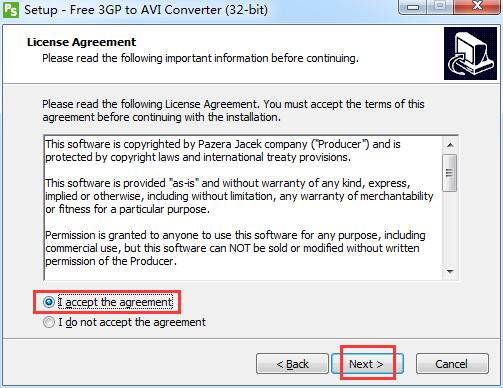Click the license scrollbar up arrow
This screenshot has height=388, width=503.
(x=450, y=145)
